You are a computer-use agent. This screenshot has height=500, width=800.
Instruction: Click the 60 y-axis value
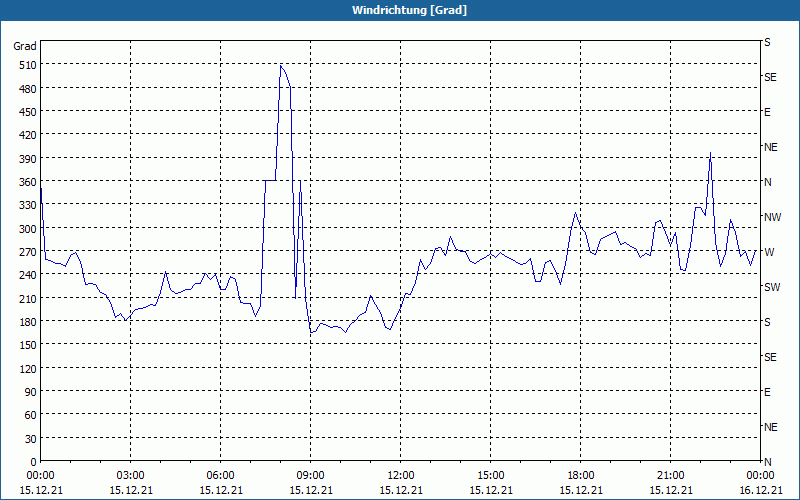31,415
